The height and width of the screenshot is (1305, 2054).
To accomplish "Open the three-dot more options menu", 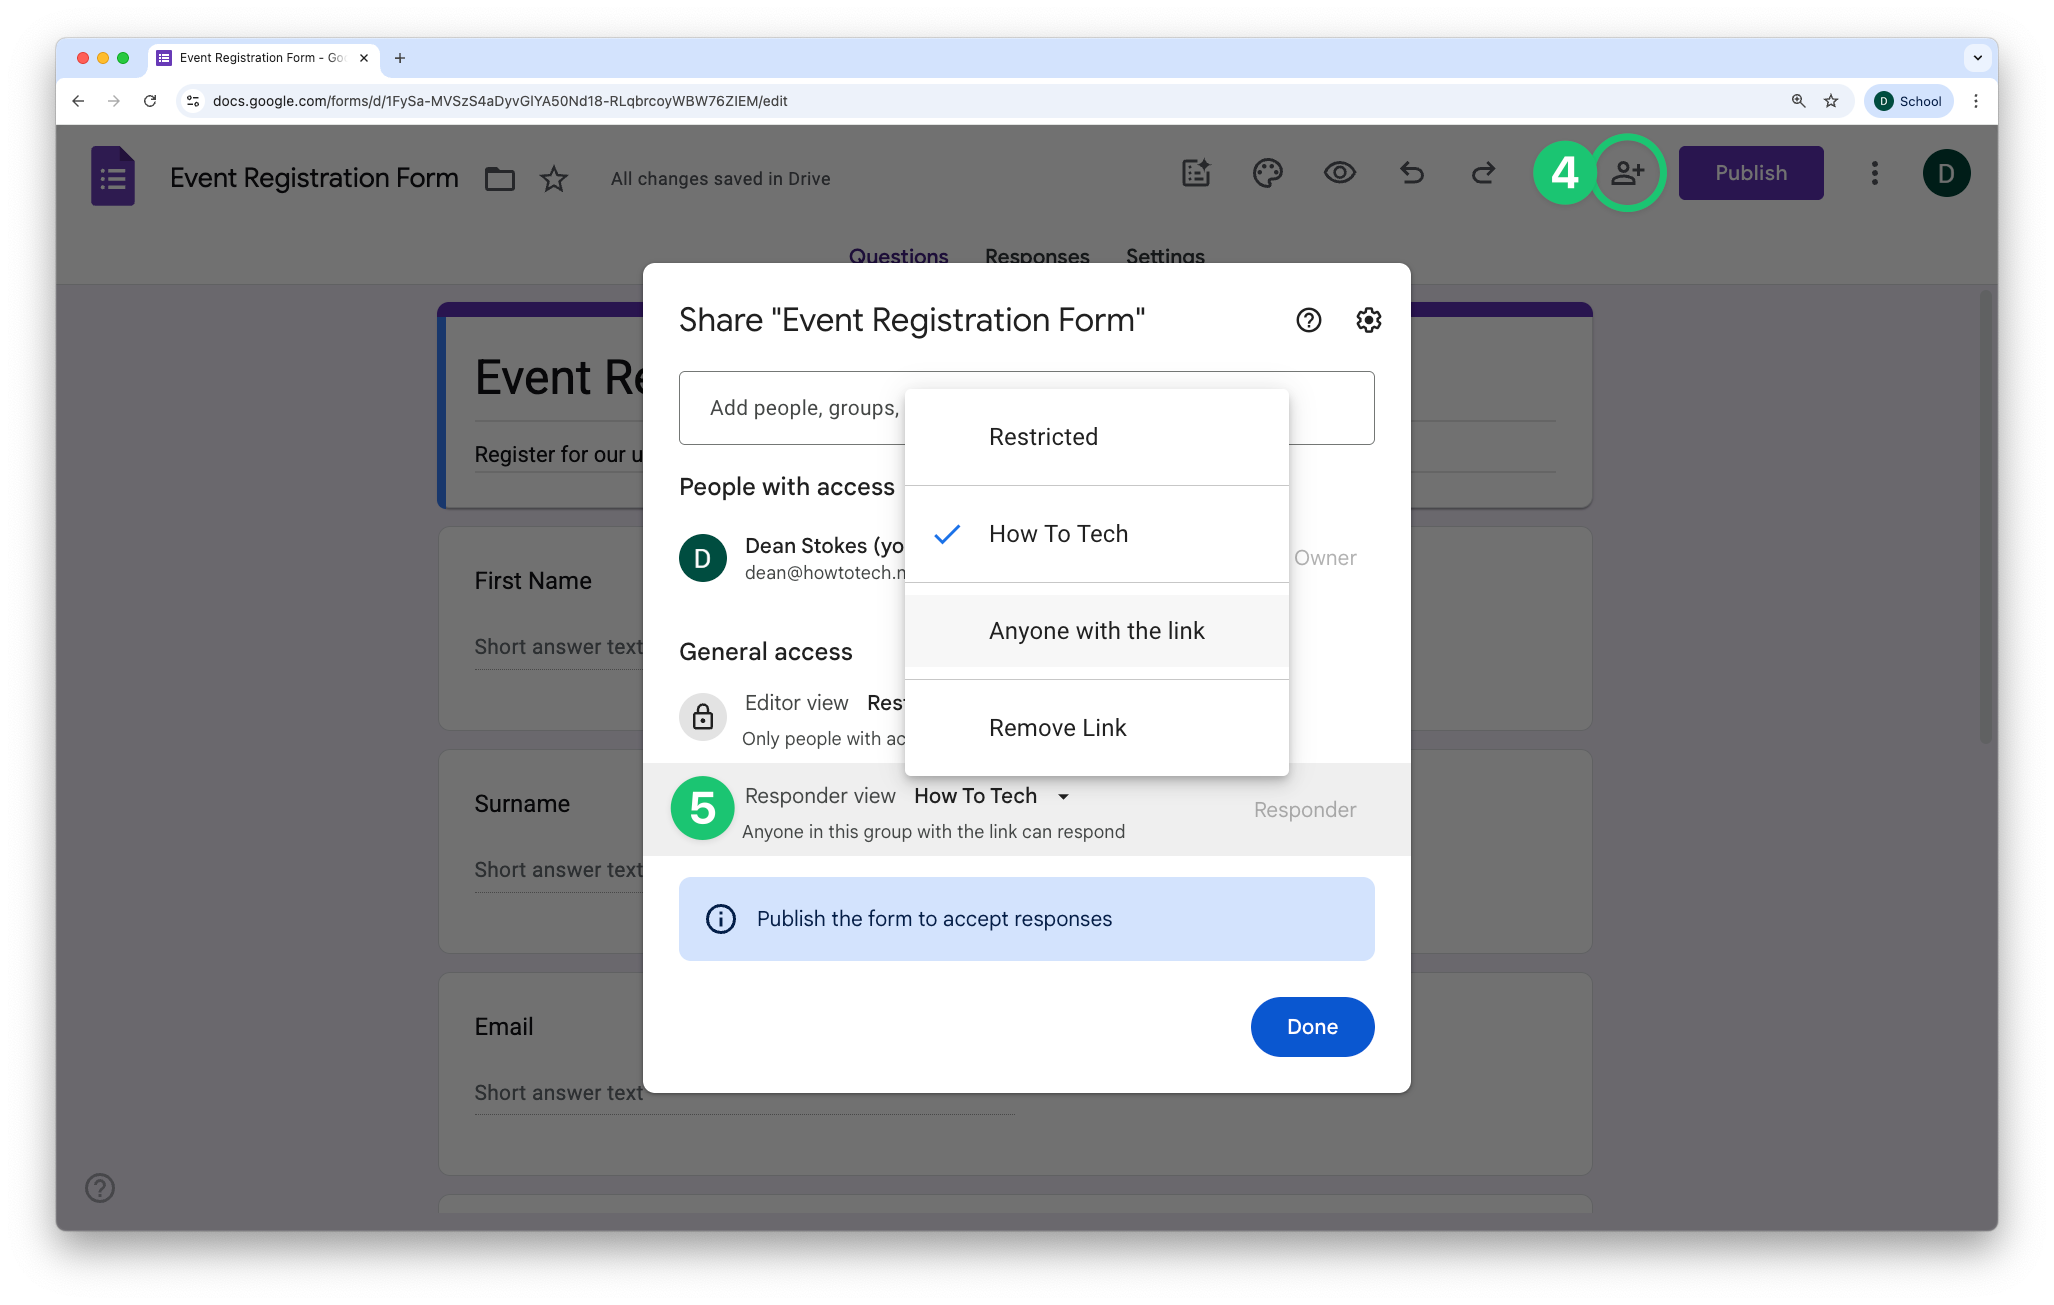I will pyautogui.click(x=1874, y=173).
